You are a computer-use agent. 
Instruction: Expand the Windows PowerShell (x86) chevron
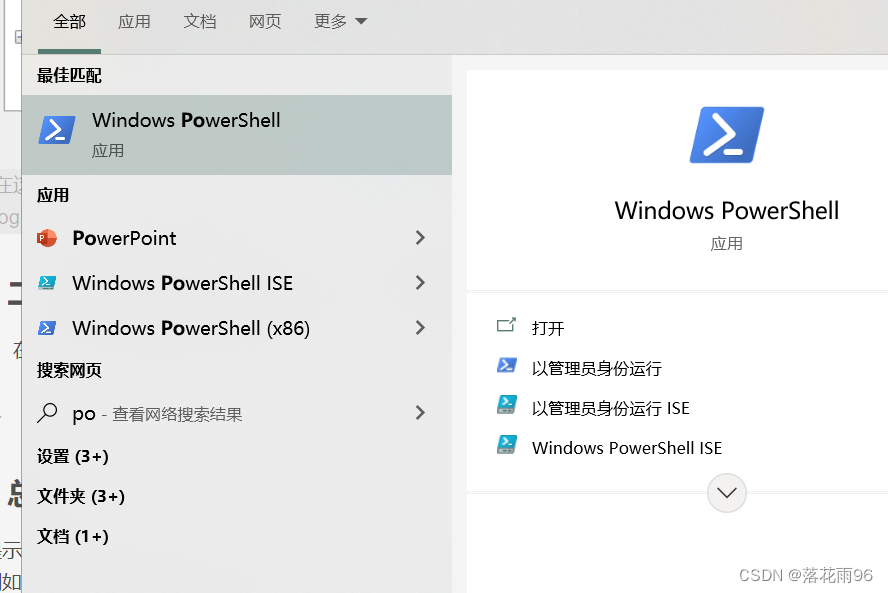click(x=420, y=328)
